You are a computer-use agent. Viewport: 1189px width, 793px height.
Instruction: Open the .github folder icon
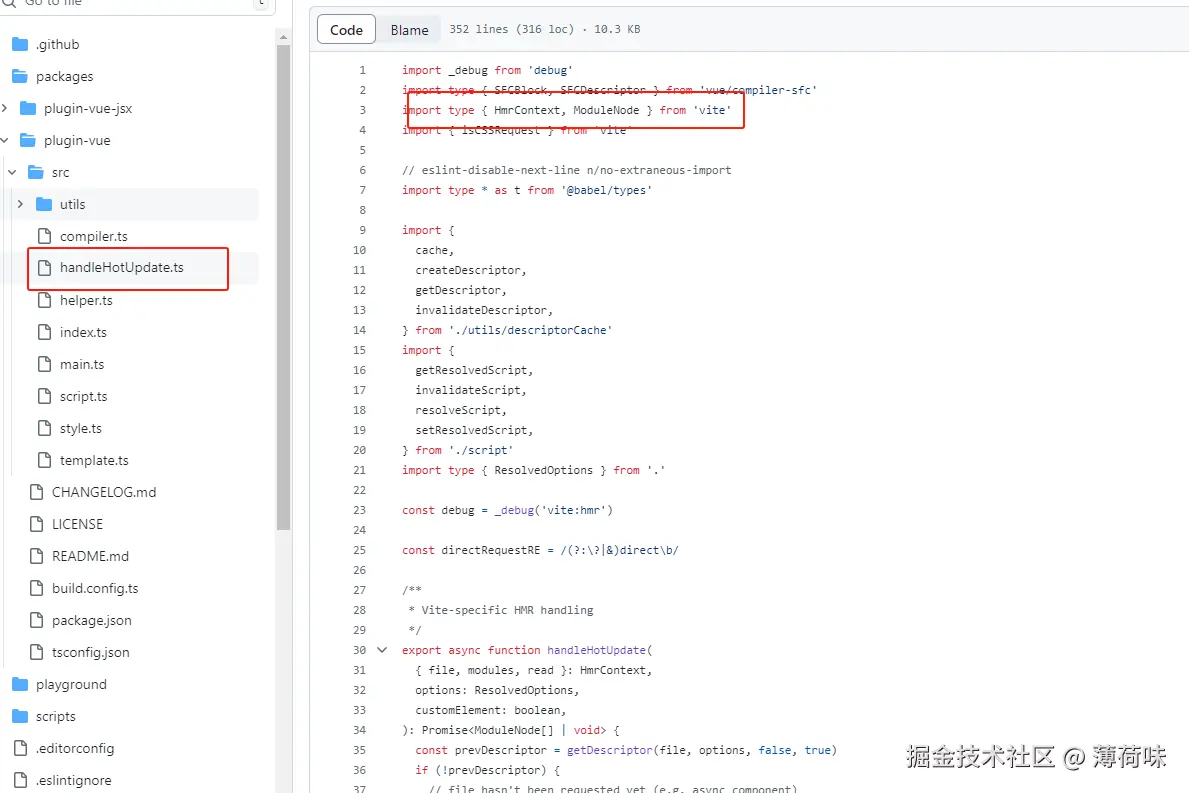pyautogui.click(x=20, y=44)
